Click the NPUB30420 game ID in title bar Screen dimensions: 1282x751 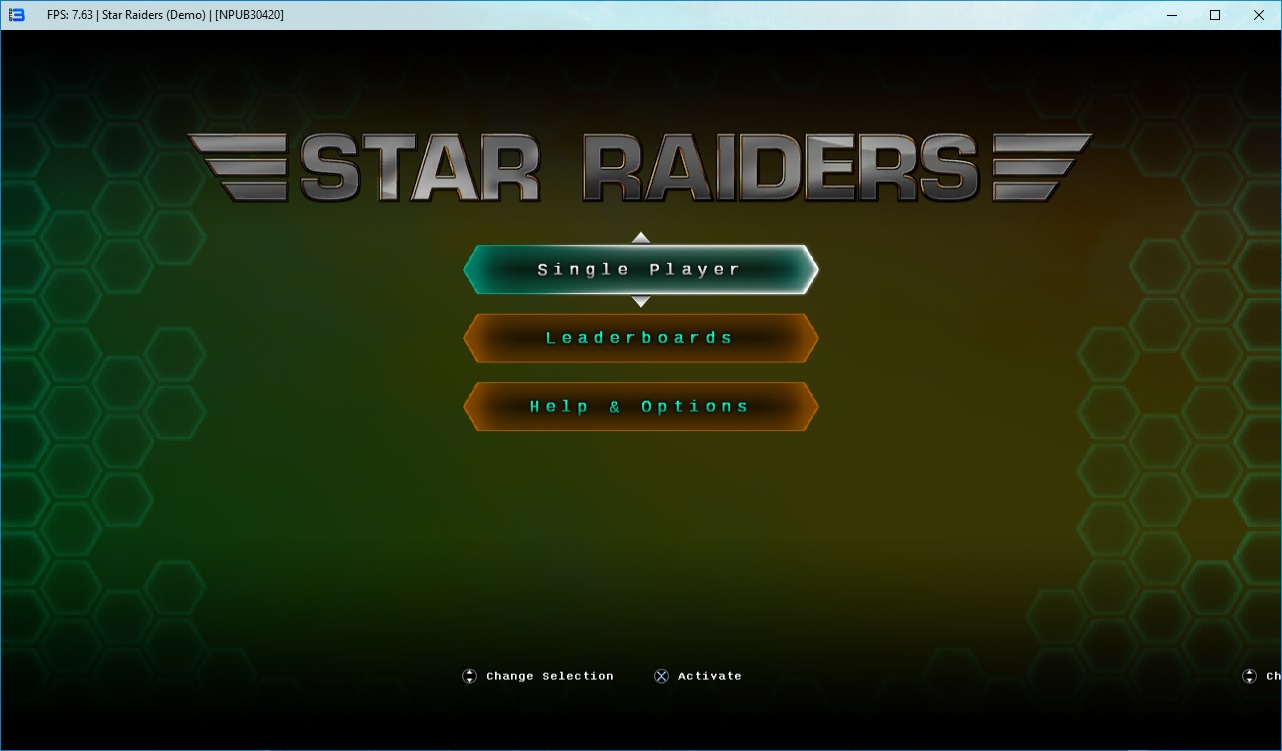(249, 15)
